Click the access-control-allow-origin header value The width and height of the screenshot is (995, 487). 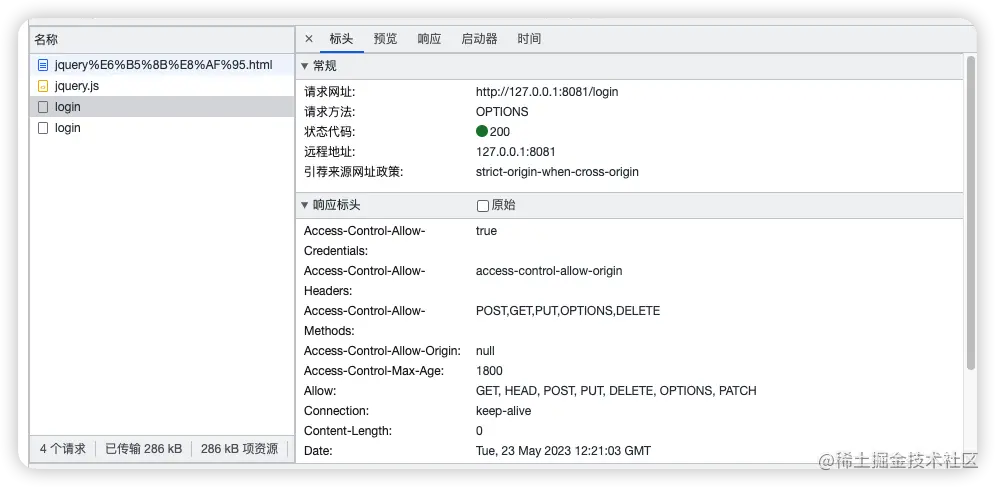(549, 271)
